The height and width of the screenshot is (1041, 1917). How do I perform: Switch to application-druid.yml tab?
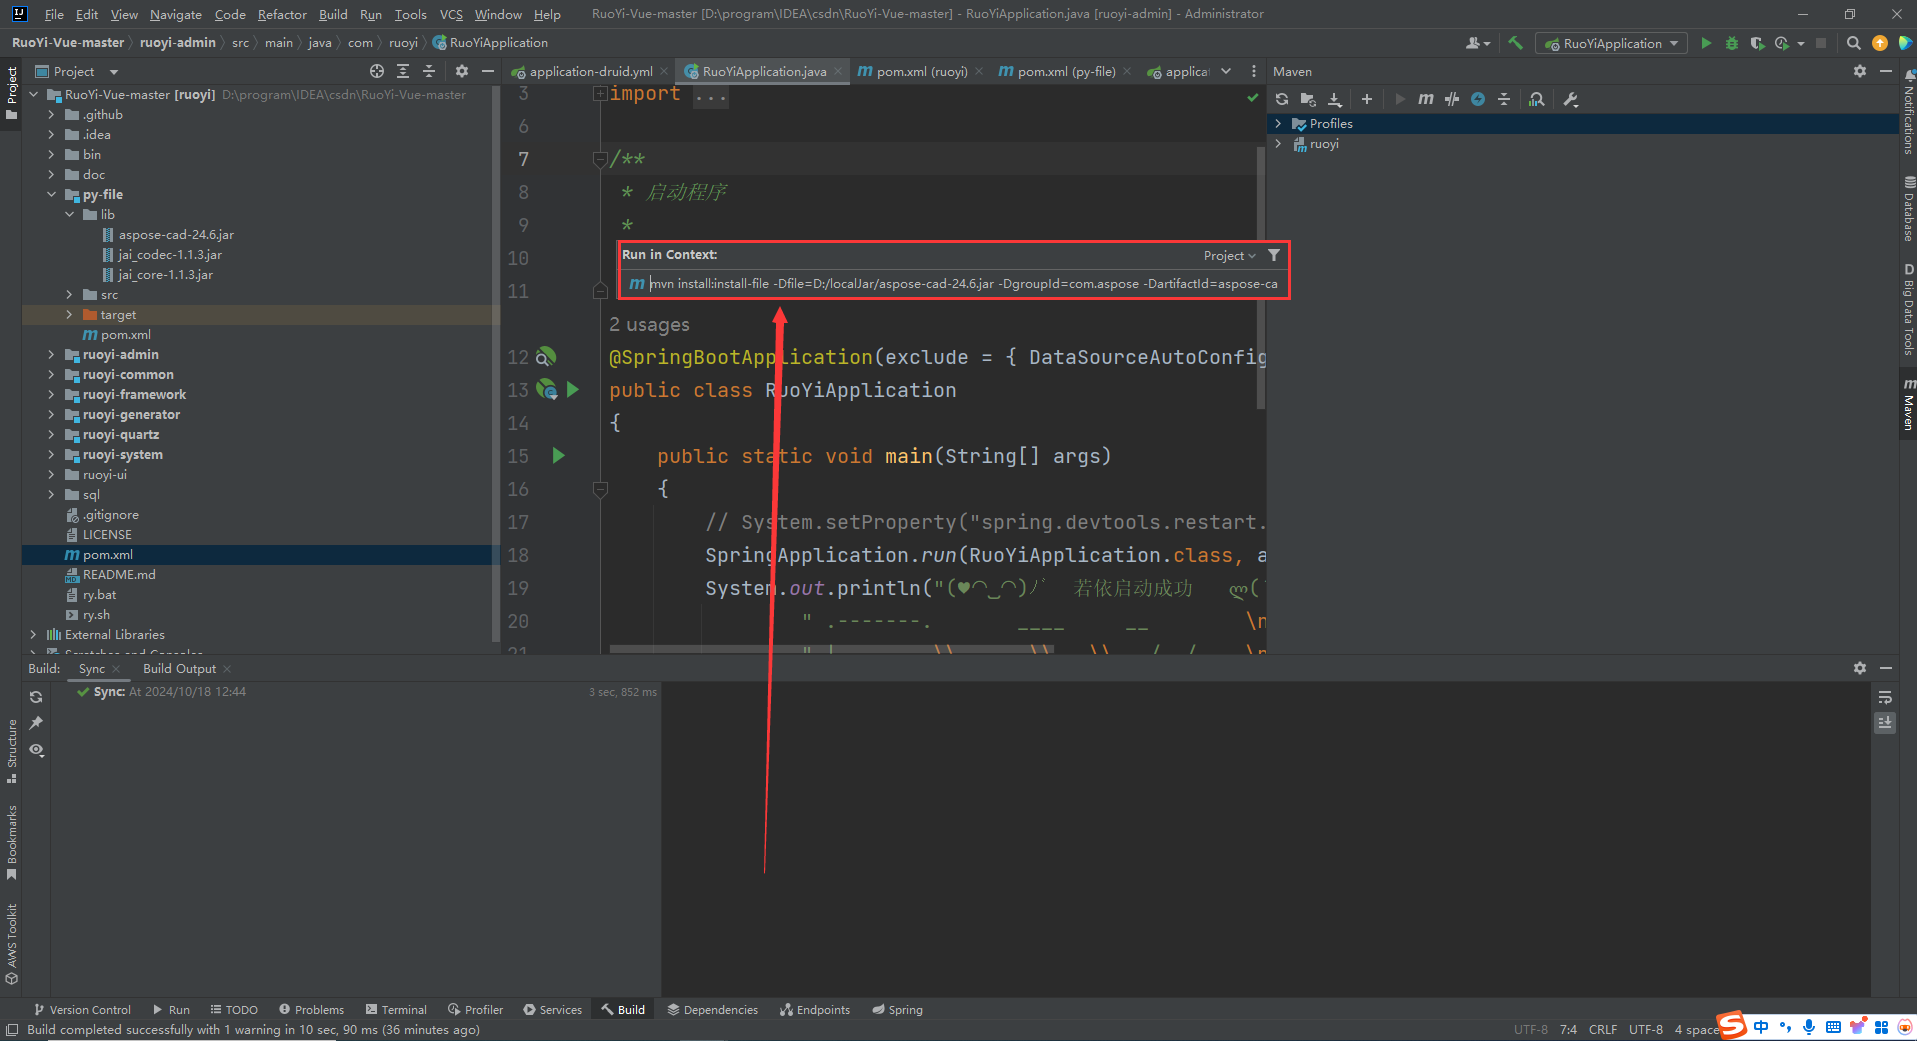pos(590,71)
